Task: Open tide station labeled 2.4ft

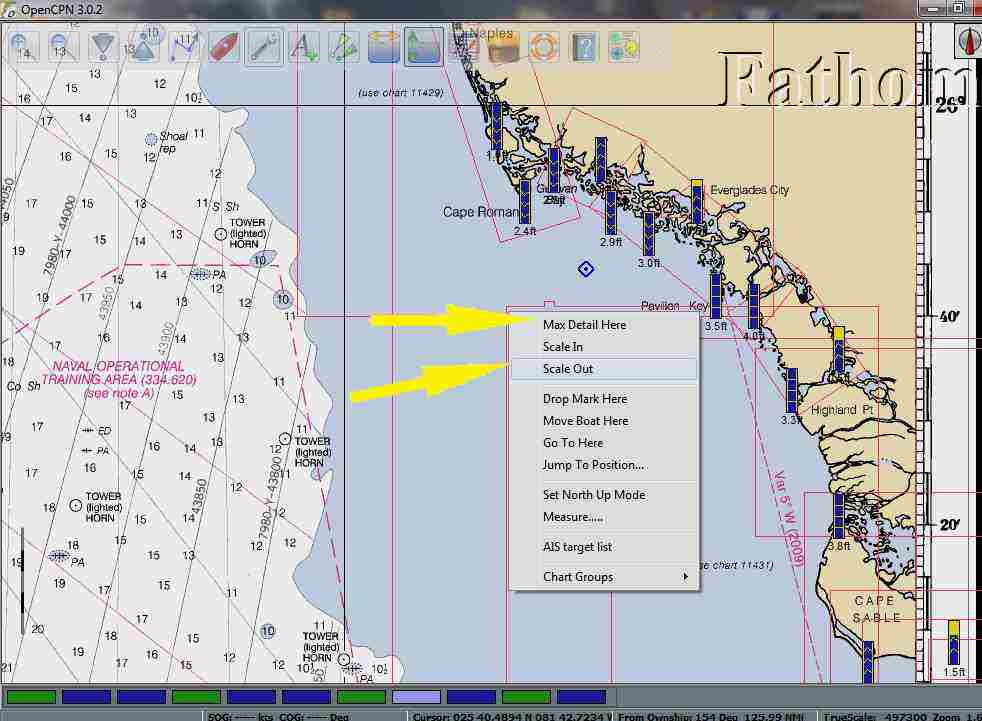Action: [x=525, y=202]
